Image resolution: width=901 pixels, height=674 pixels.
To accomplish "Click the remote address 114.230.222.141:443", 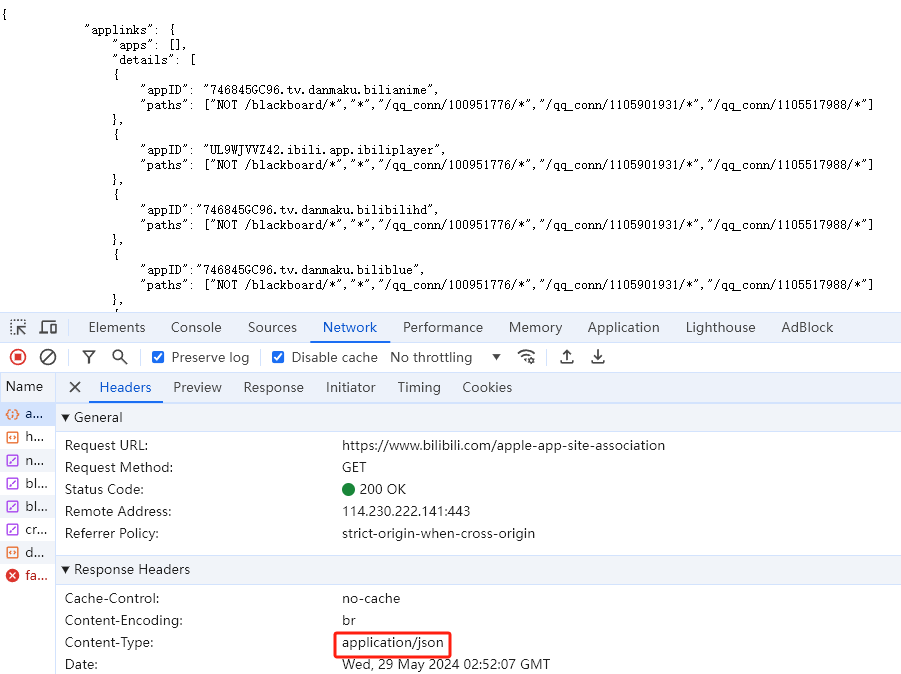I will (x=406, y=511).
